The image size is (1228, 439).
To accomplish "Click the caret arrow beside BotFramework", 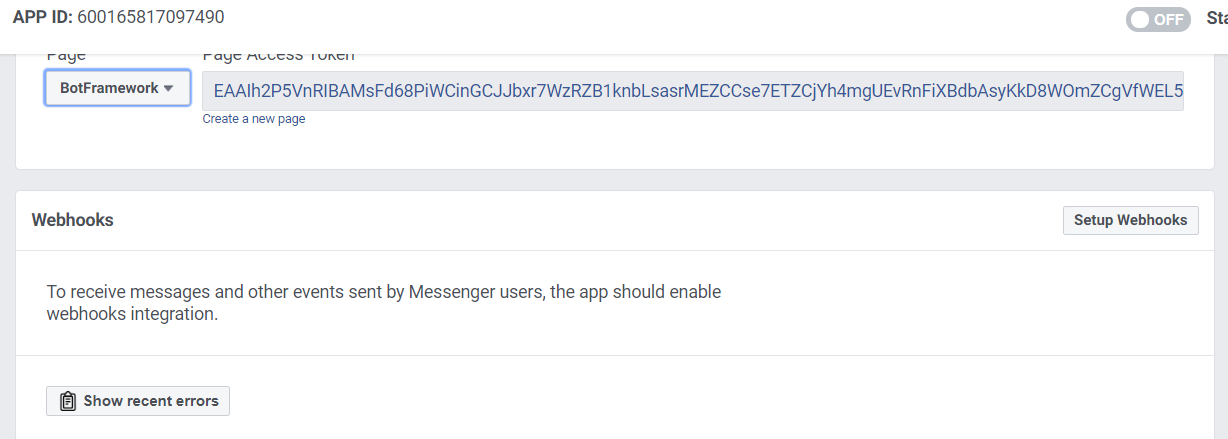I will [x=169, y=88].
